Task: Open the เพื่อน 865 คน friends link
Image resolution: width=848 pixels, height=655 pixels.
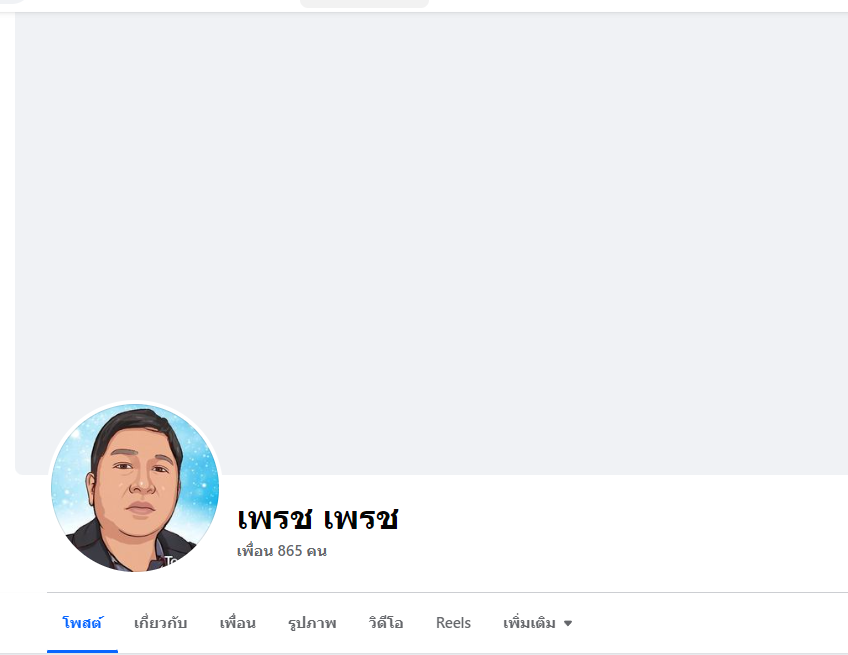Action: click(282, 551)
